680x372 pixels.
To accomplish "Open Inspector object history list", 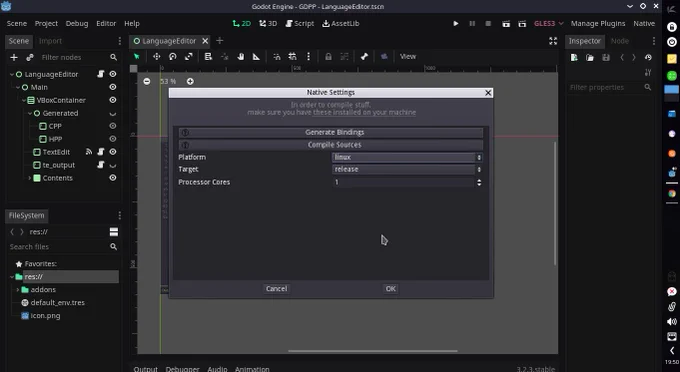I will point(648,57).
